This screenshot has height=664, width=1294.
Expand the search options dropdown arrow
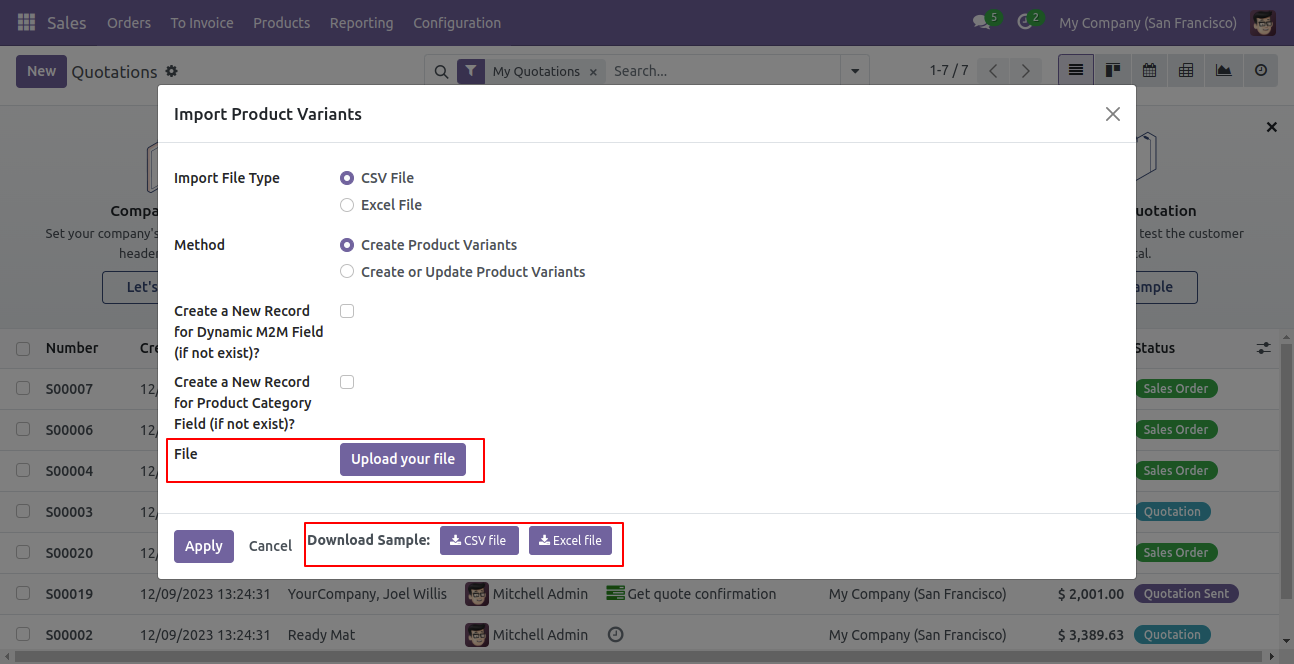tap(854, 71)
